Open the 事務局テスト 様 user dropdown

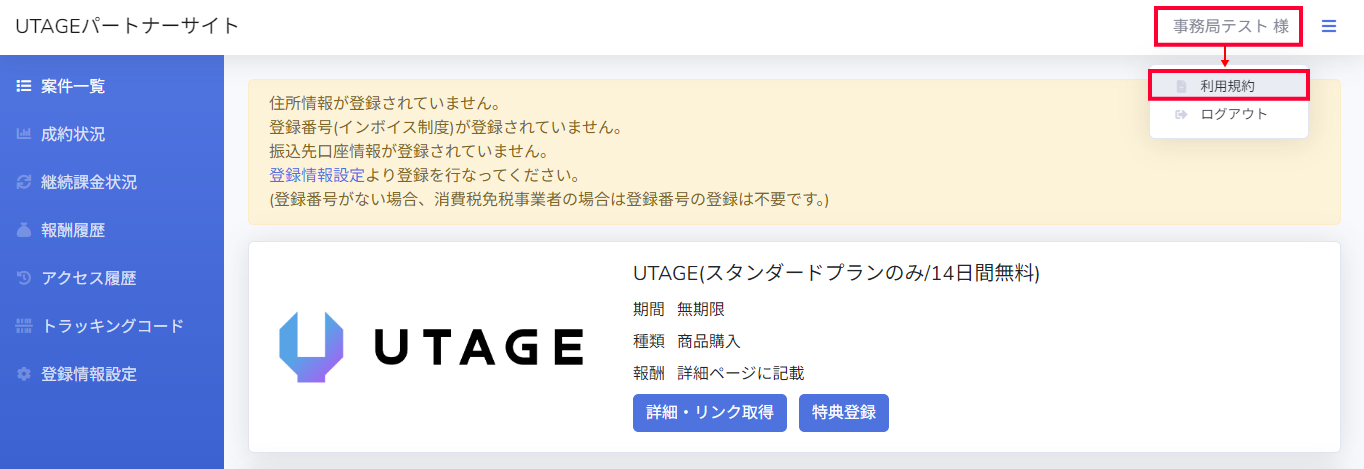pos(1229,27)
